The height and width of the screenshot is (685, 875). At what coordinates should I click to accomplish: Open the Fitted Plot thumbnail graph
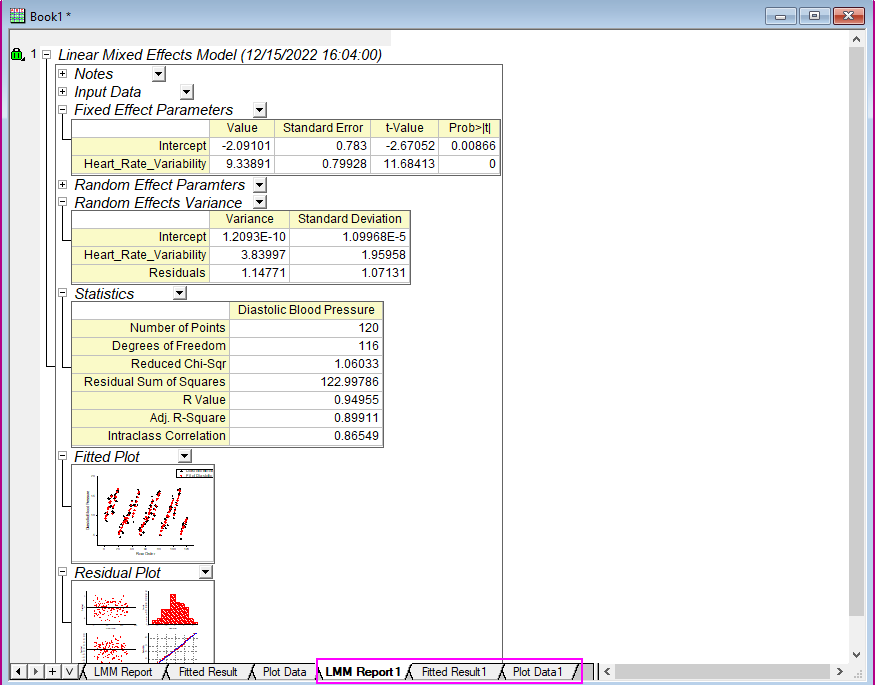(143, 512)
